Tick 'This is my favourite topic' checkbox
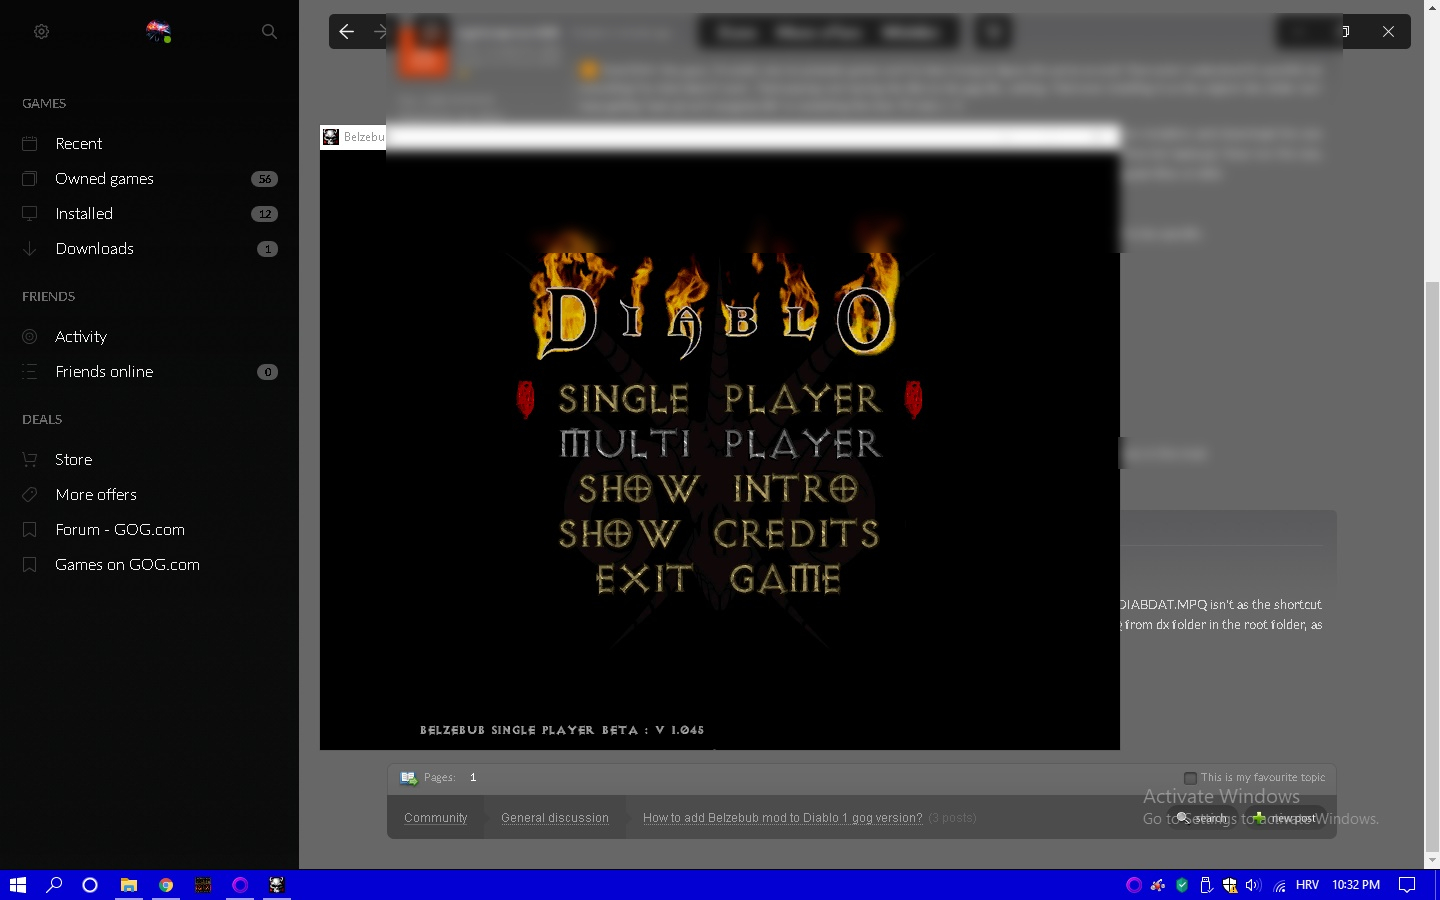The width and height of the screenshot is (1440, 900). tap(1190, 778)
